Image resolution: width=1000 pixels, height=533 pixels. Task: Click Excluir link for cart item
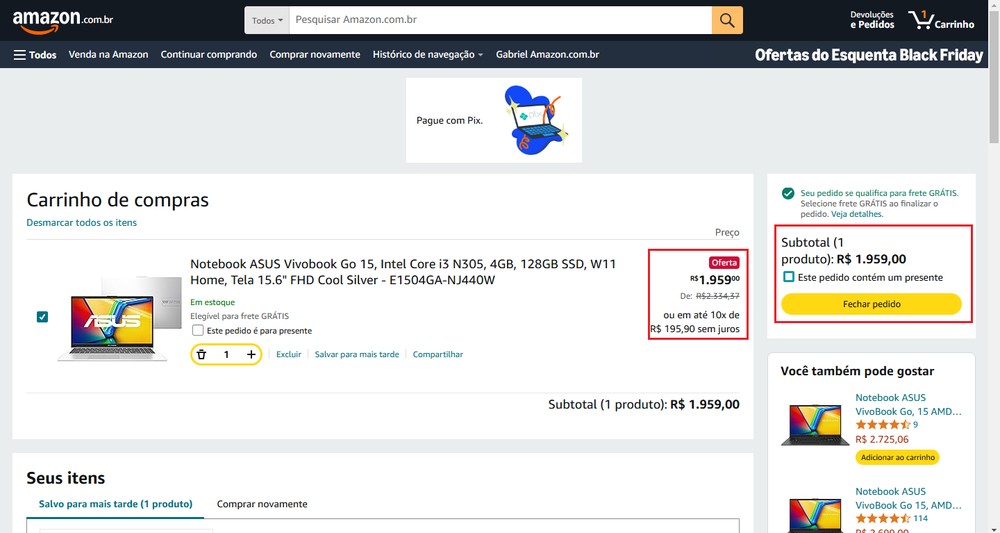click(288, 354)
